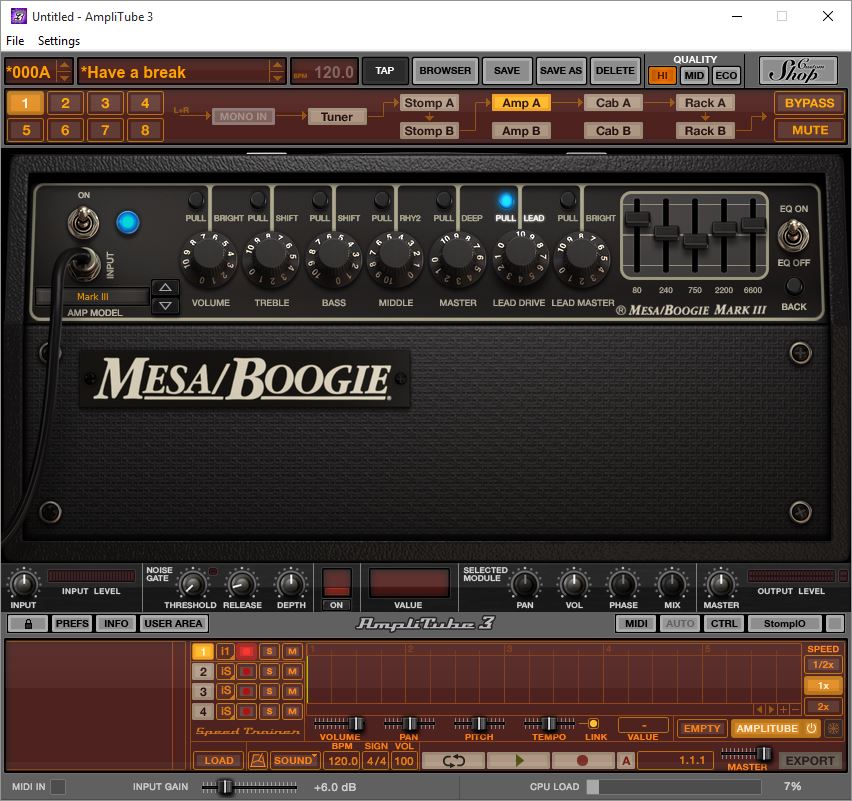Zoom in timeline with plus icon
This screenshot has width=852, height=801.
[784, 710]
